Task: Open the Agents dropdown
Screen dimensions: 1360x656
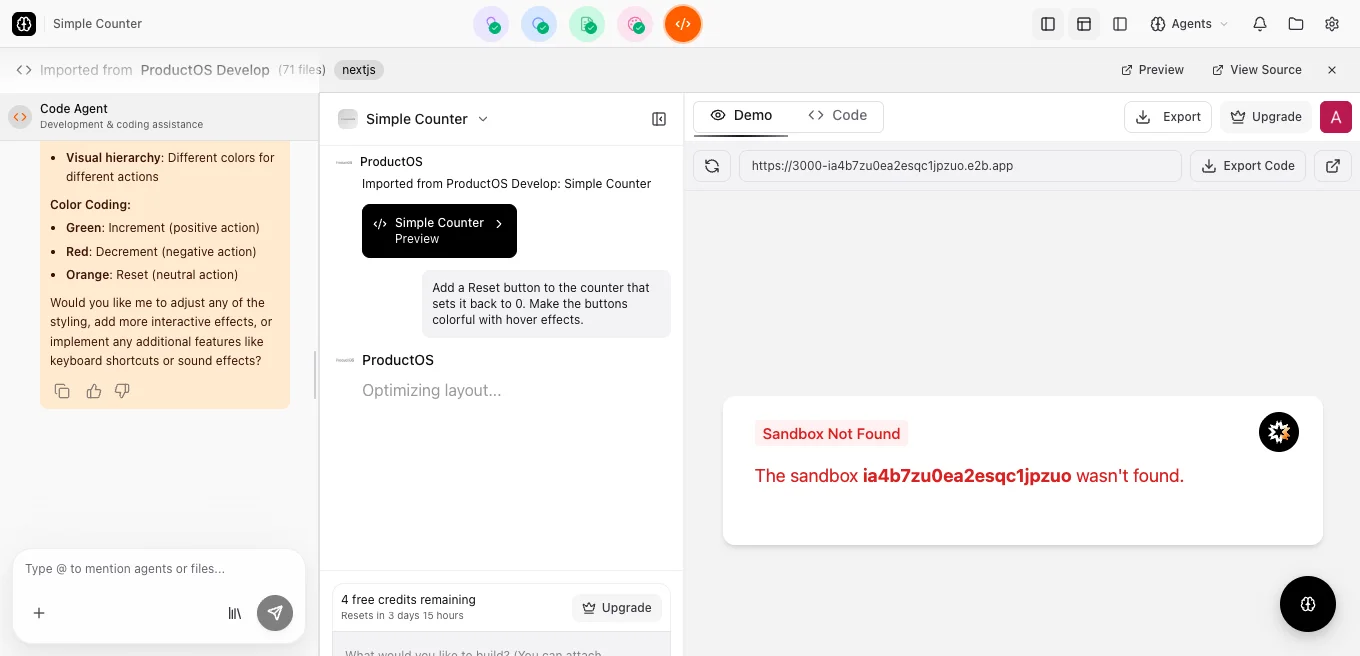Action: (1189, 24)
